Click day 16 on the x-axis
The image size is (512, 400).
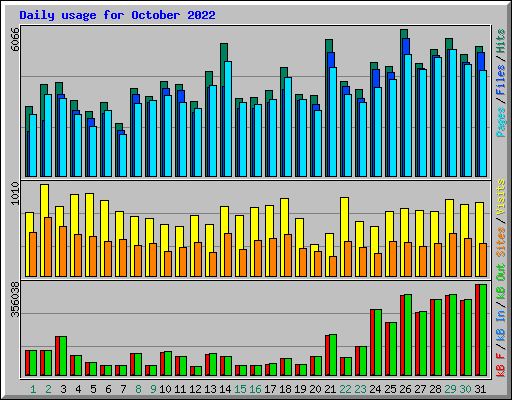[x=255, y=389]
